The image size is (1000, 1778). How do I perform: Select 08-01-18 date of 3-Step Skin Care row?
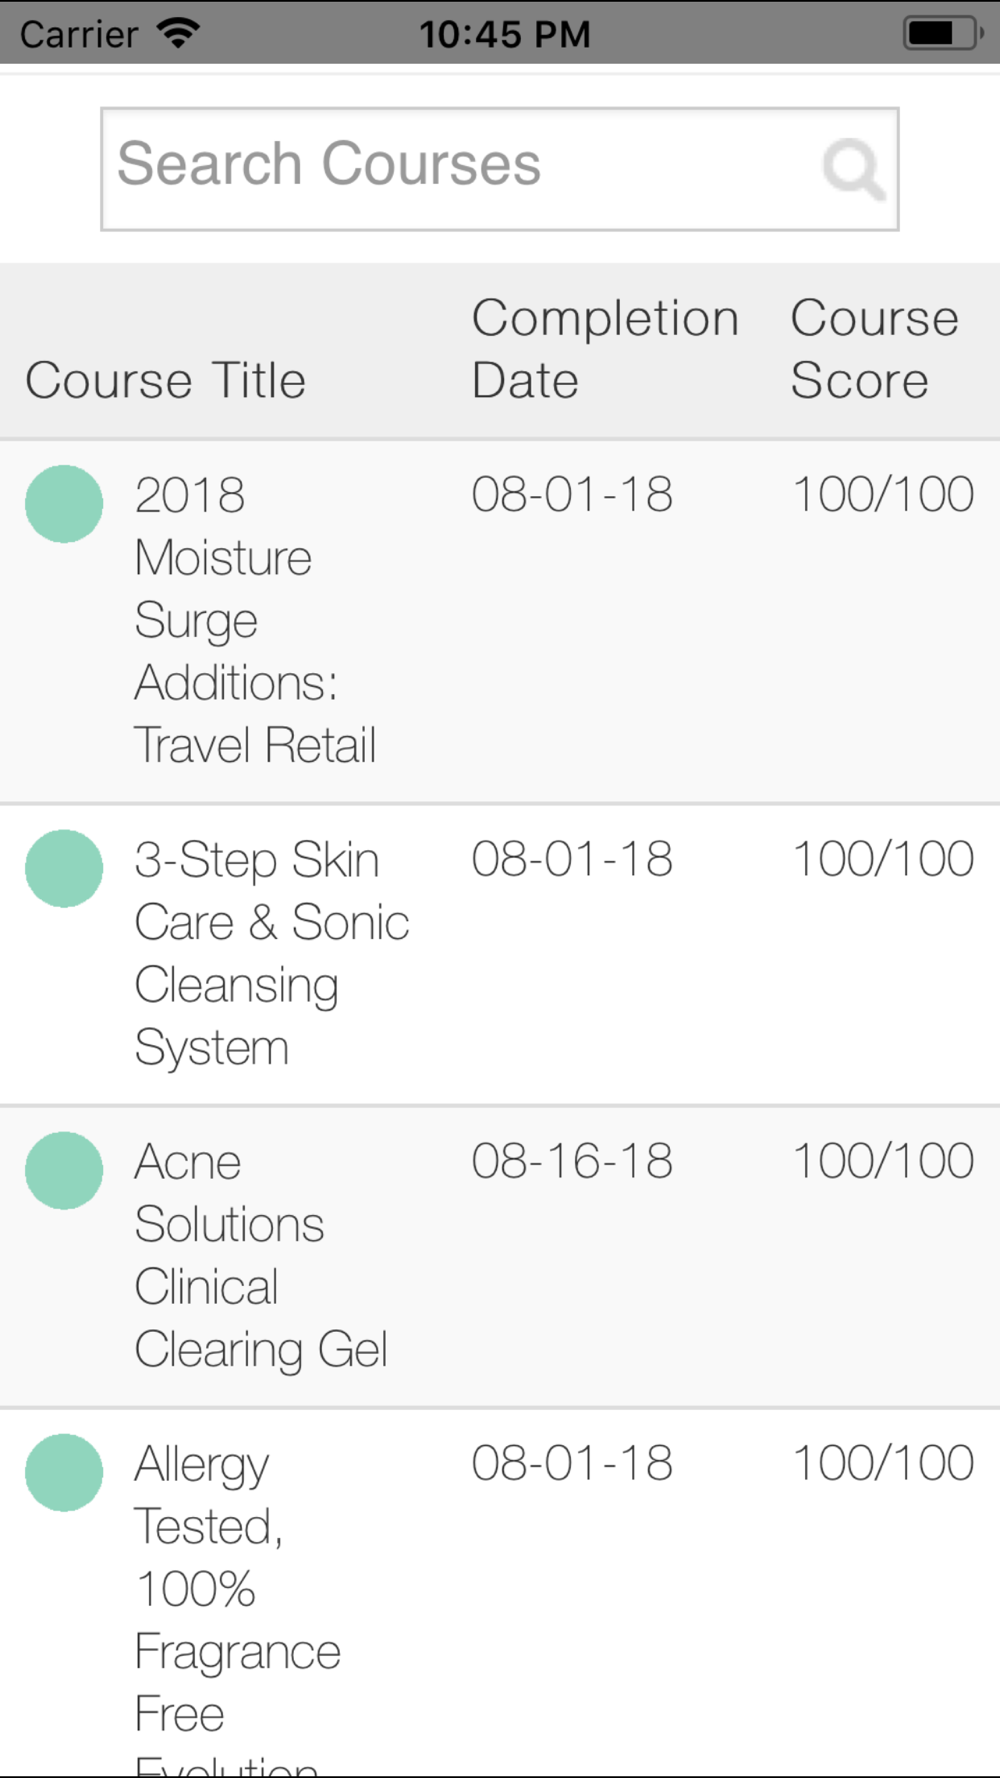point(572,860)
